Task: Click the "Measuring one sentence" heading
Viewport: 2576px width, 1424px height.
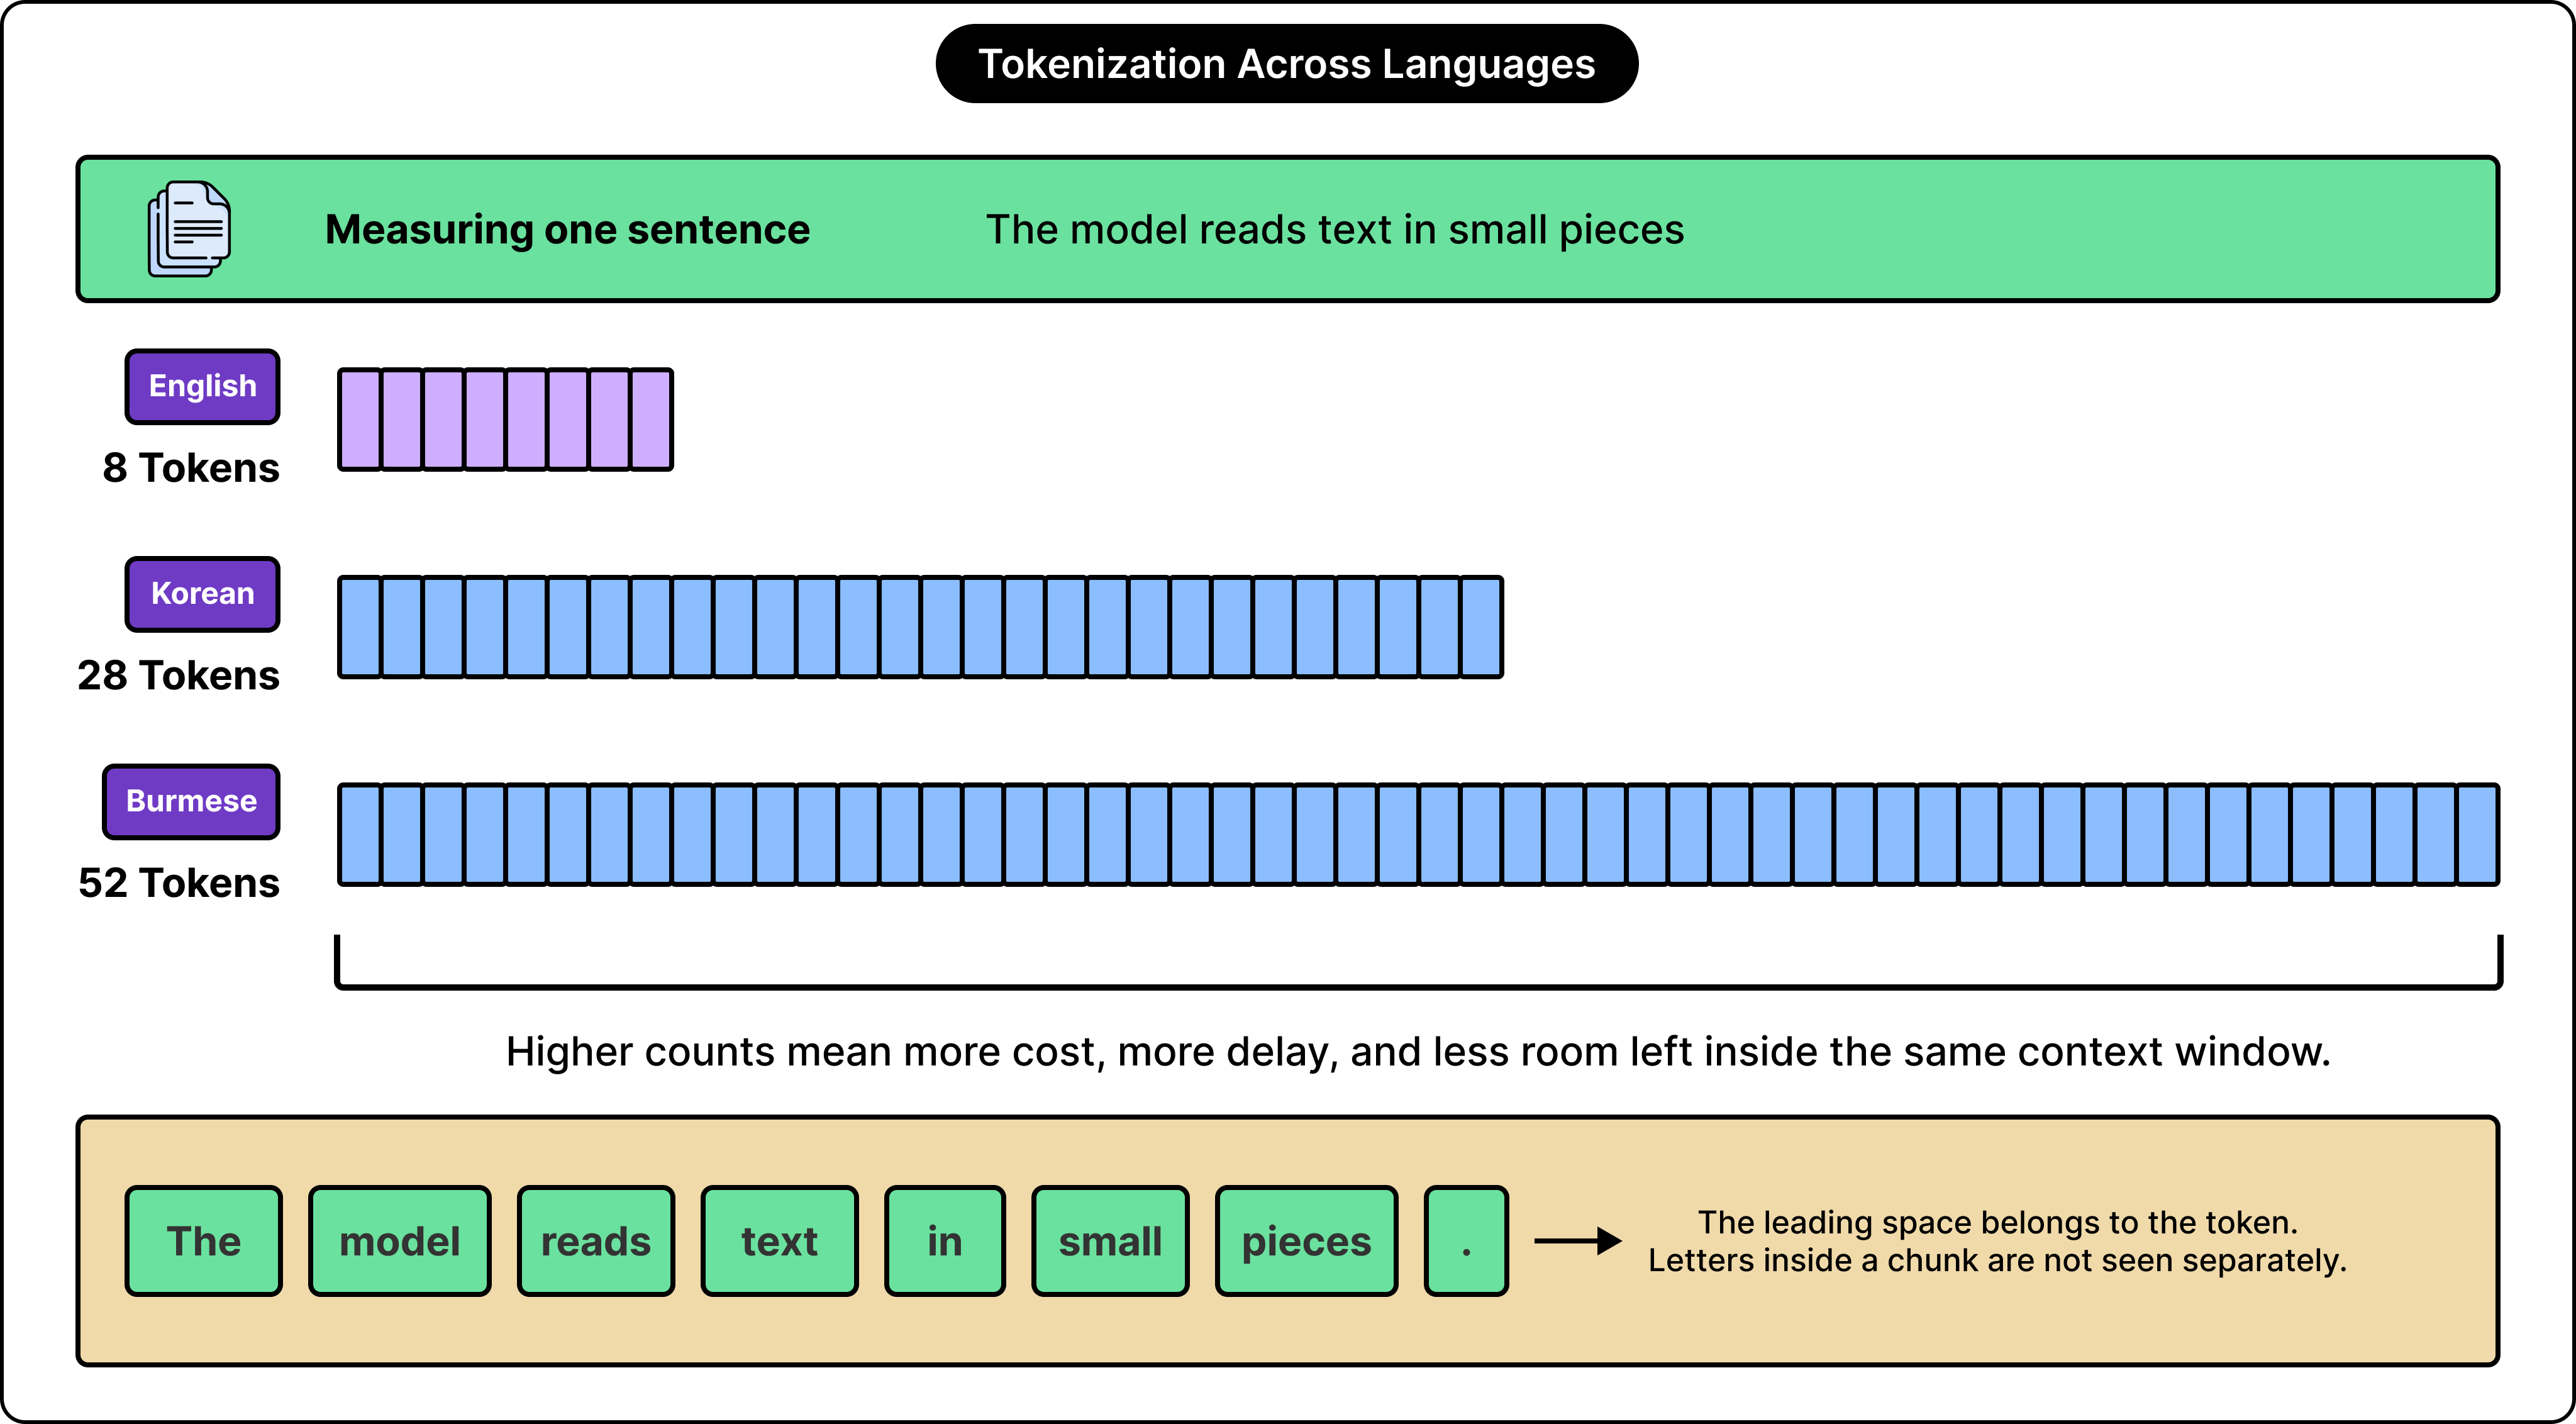Action: pyautogui.click(x=567, y=230)
